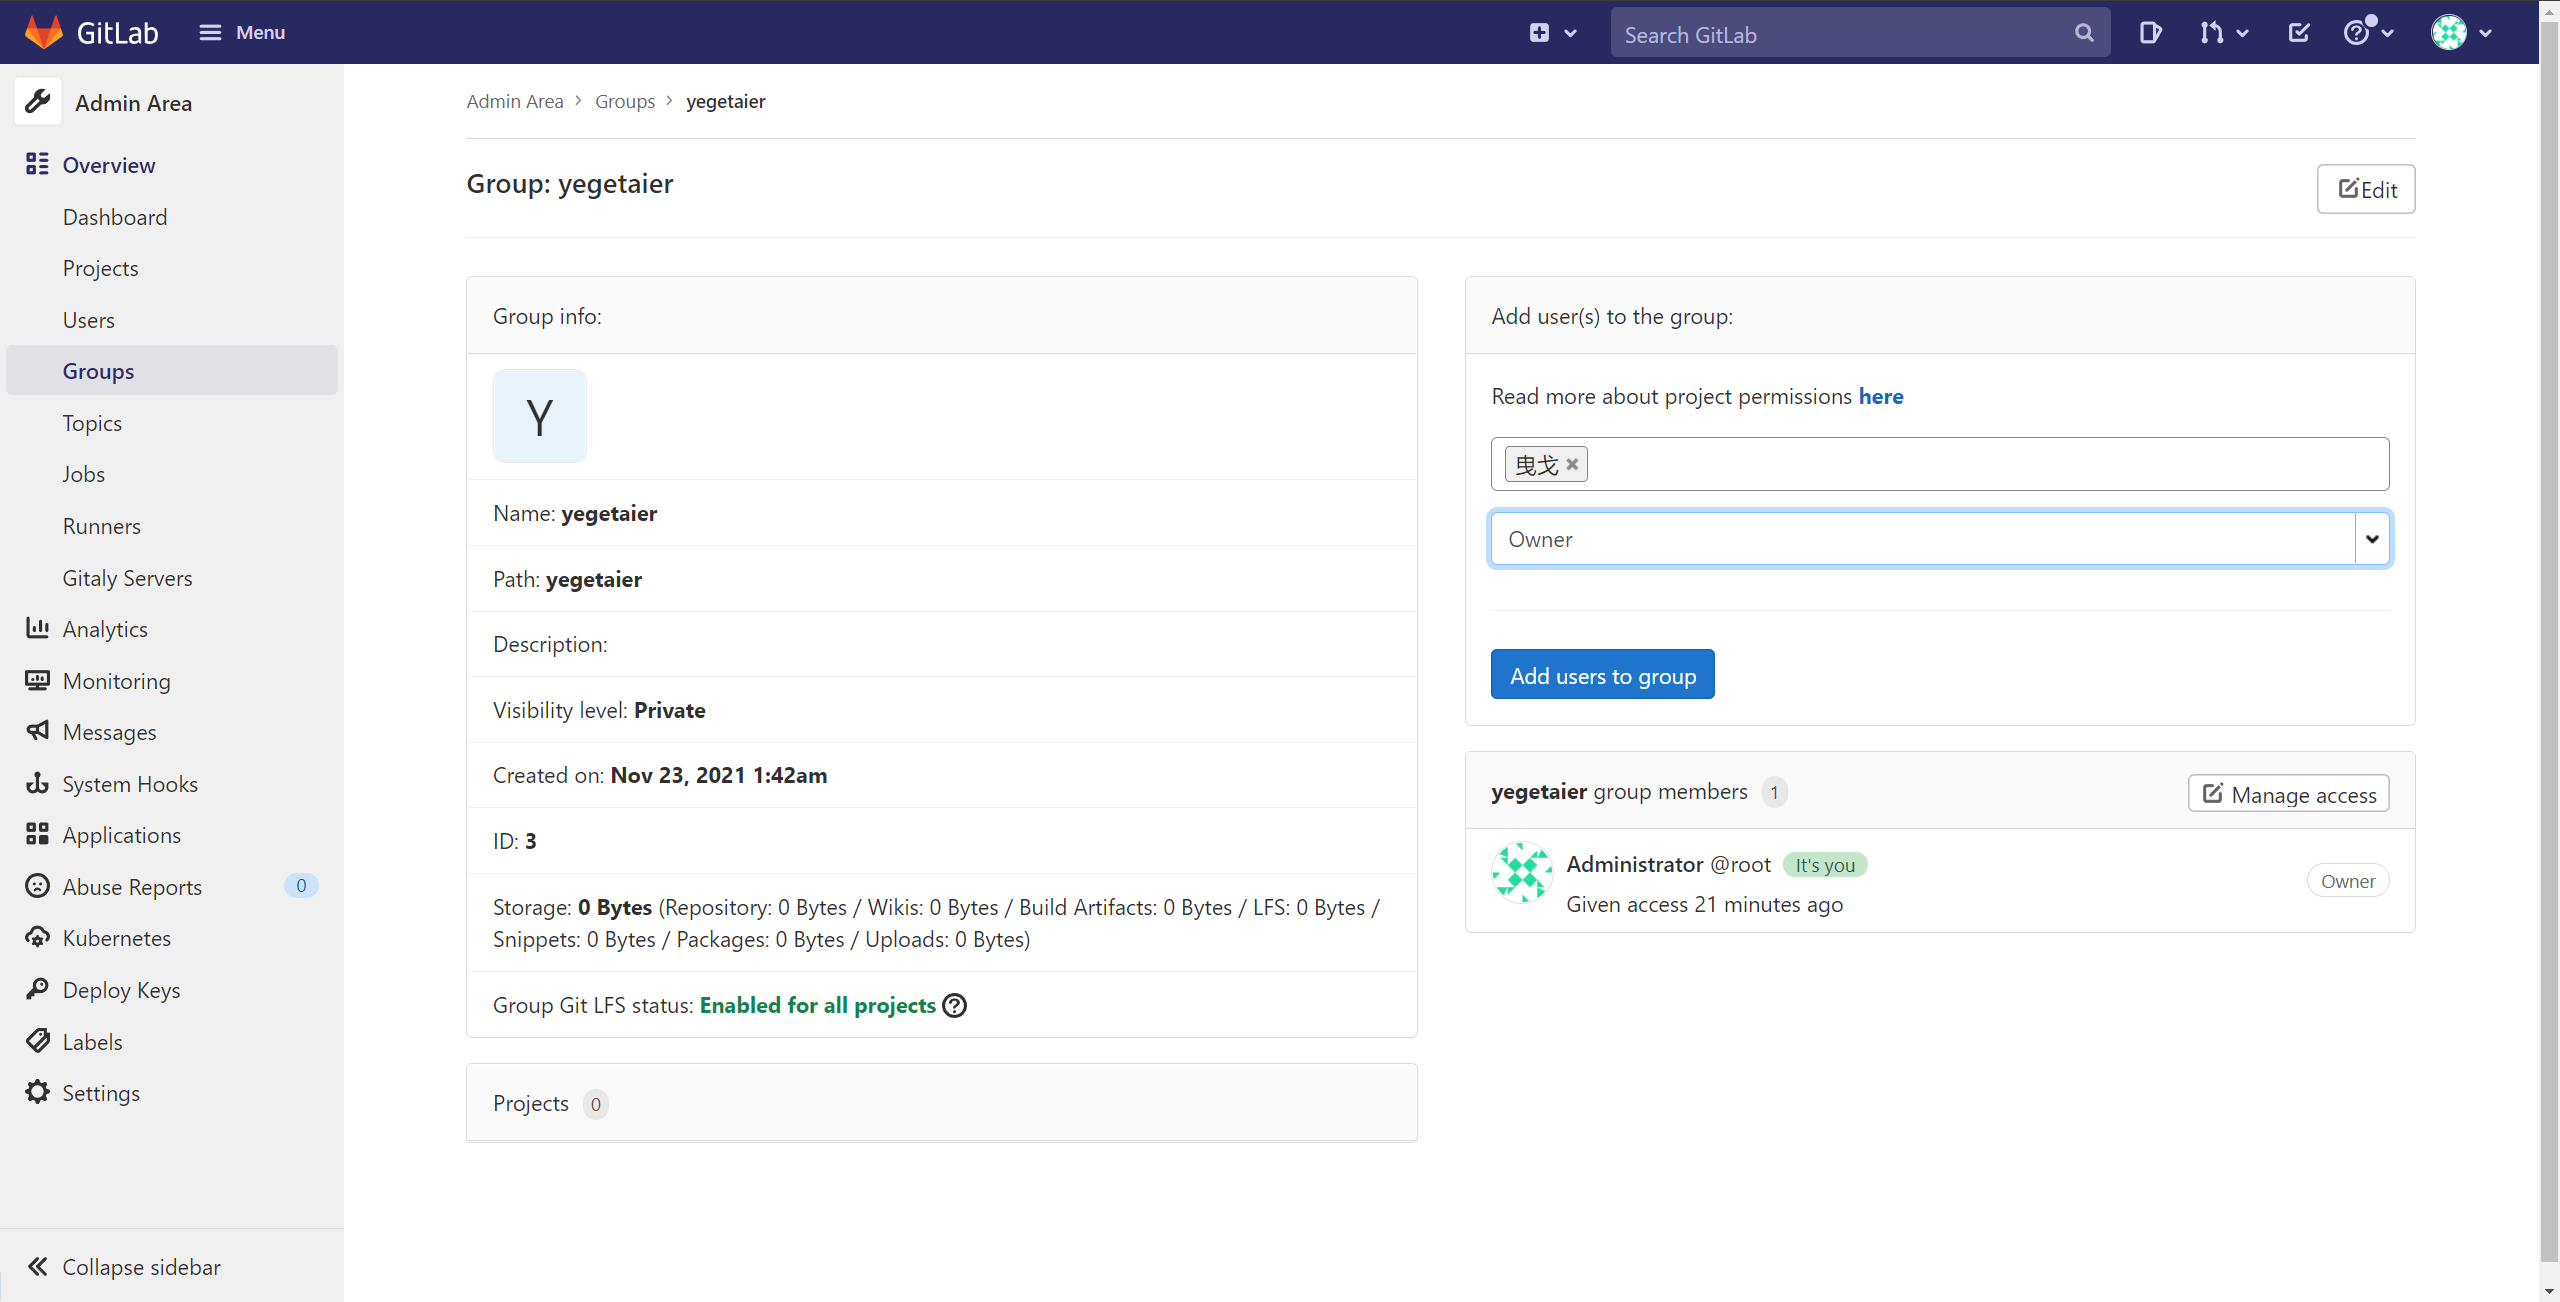2560x1302 pixels.
Task: Open the main Menu
Action: pos(242,33)
